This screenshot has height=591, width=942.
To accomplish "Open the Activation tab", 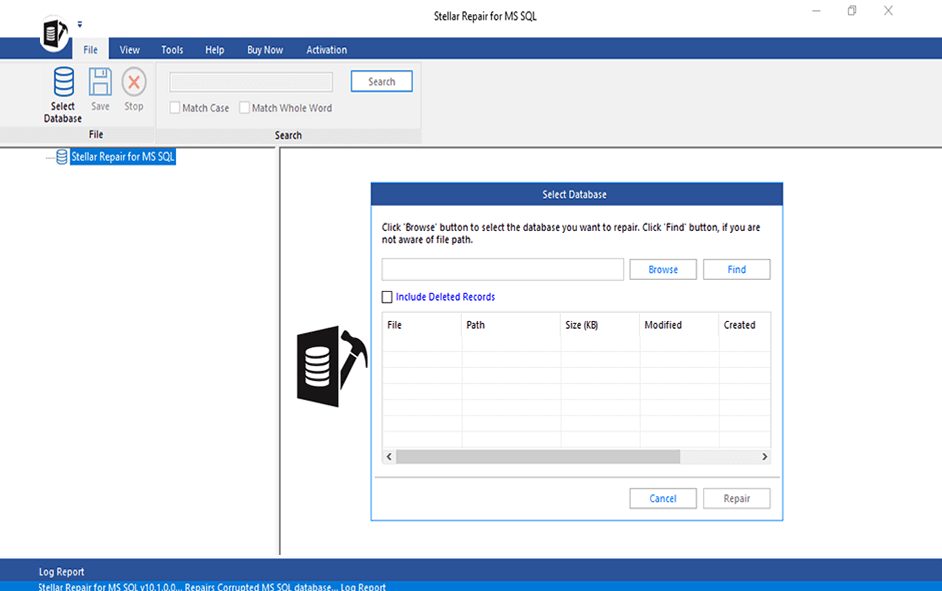I will tap(326, 49).
